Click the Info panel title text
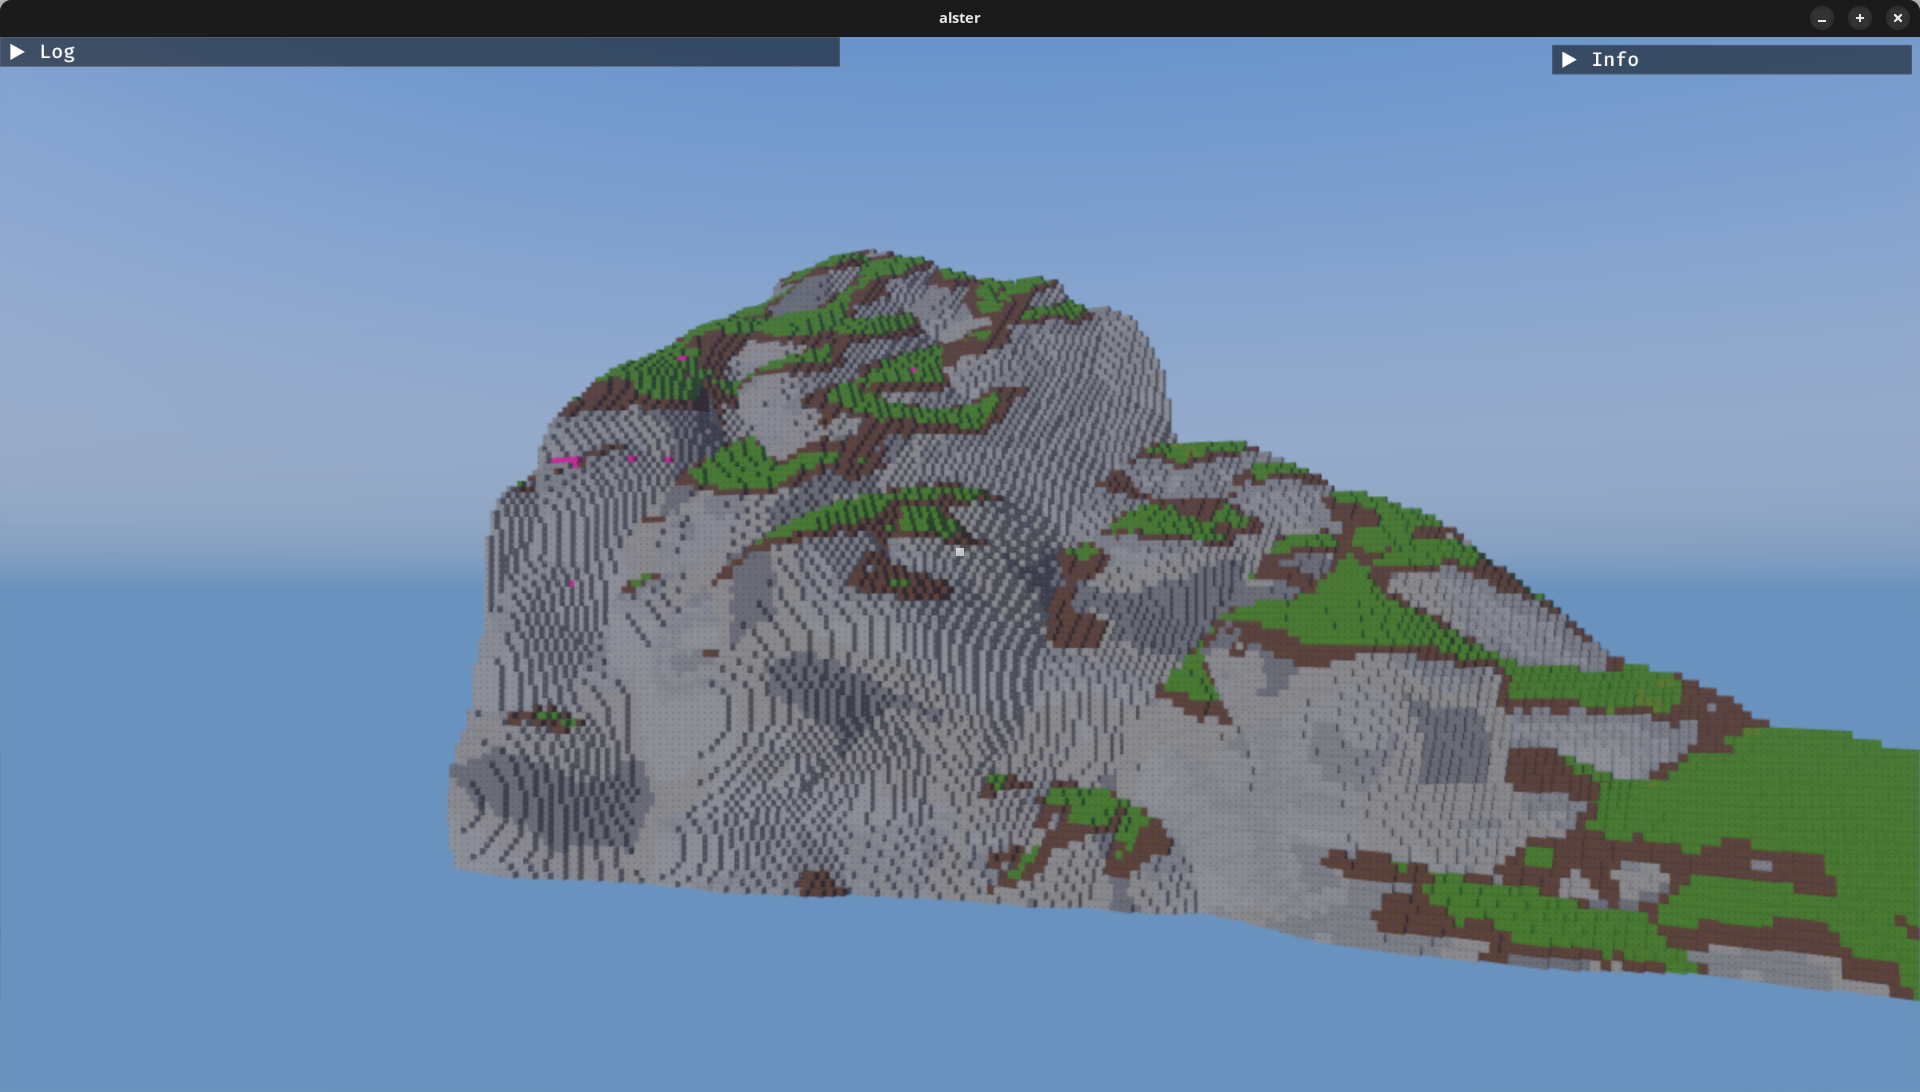 click(1615, 60)
